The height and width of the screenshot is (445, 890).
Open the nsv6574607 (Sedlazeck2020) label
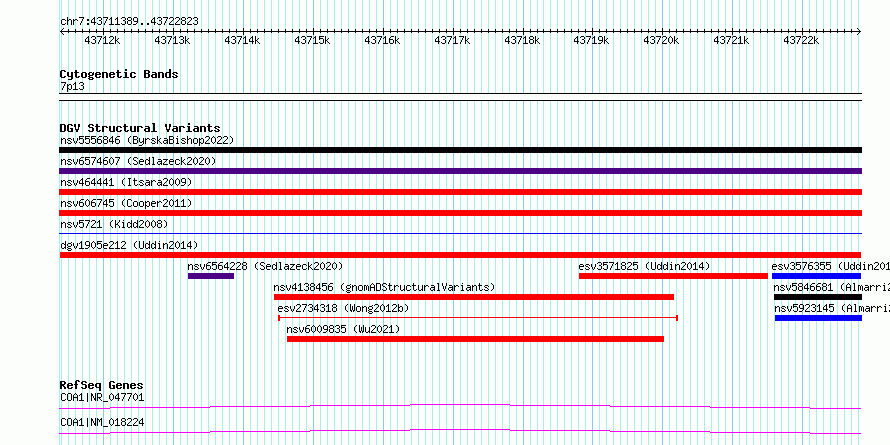pyautogui.click(x=138, y=161)
